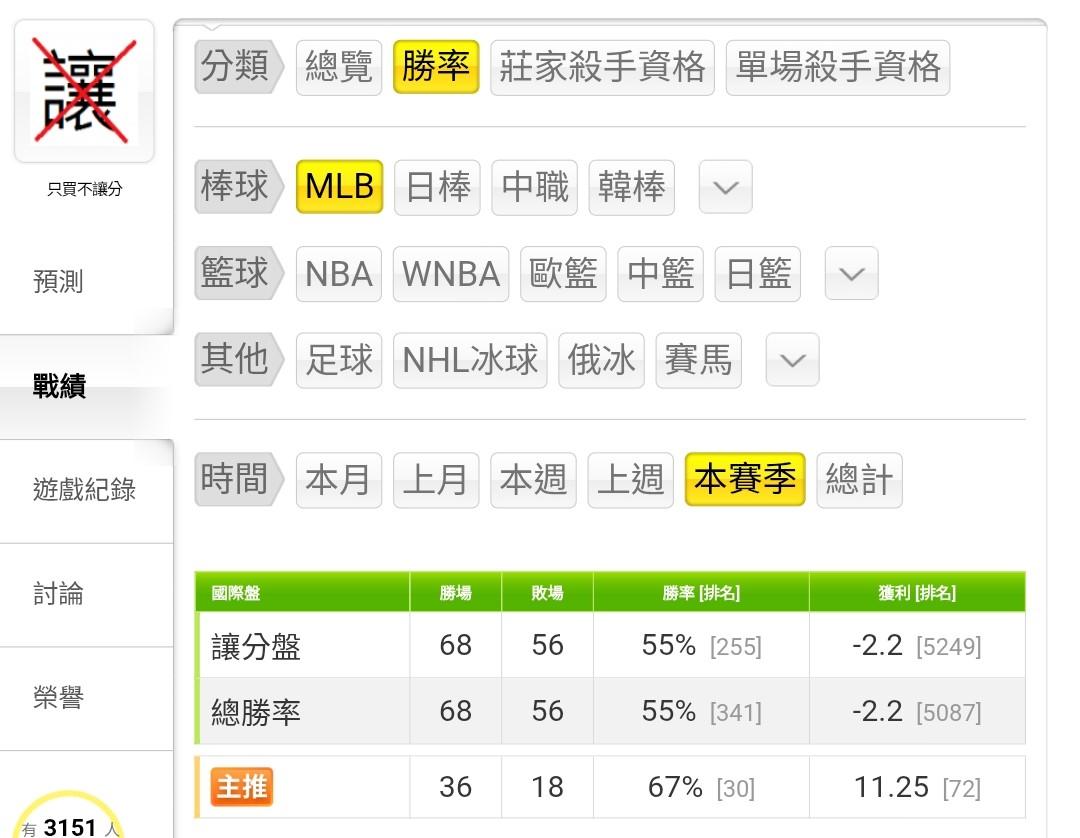Click the 主推 wins value 36
The image size is (1080, 838).
(x=455, y=787)
